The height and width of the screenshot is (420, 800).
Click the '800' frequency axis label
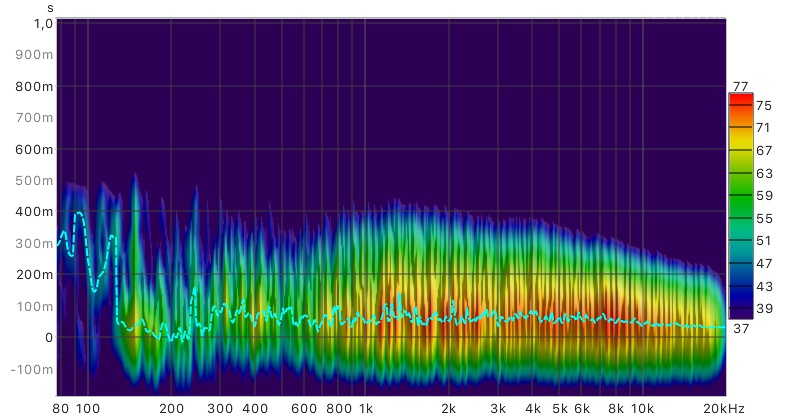pyautogui.click(x=339, y=409)
